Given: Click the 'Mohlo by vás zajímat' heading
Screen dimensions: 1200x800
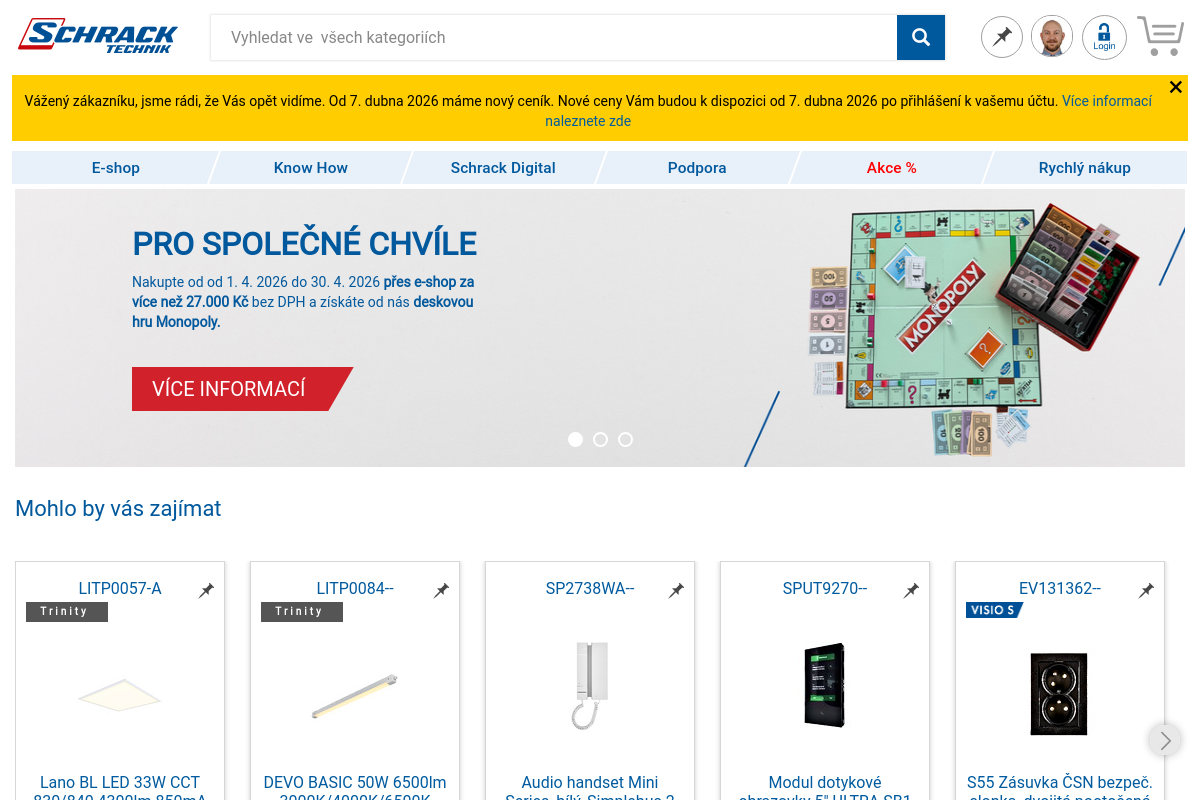Looking at the screenshot, I should [118, 508].
